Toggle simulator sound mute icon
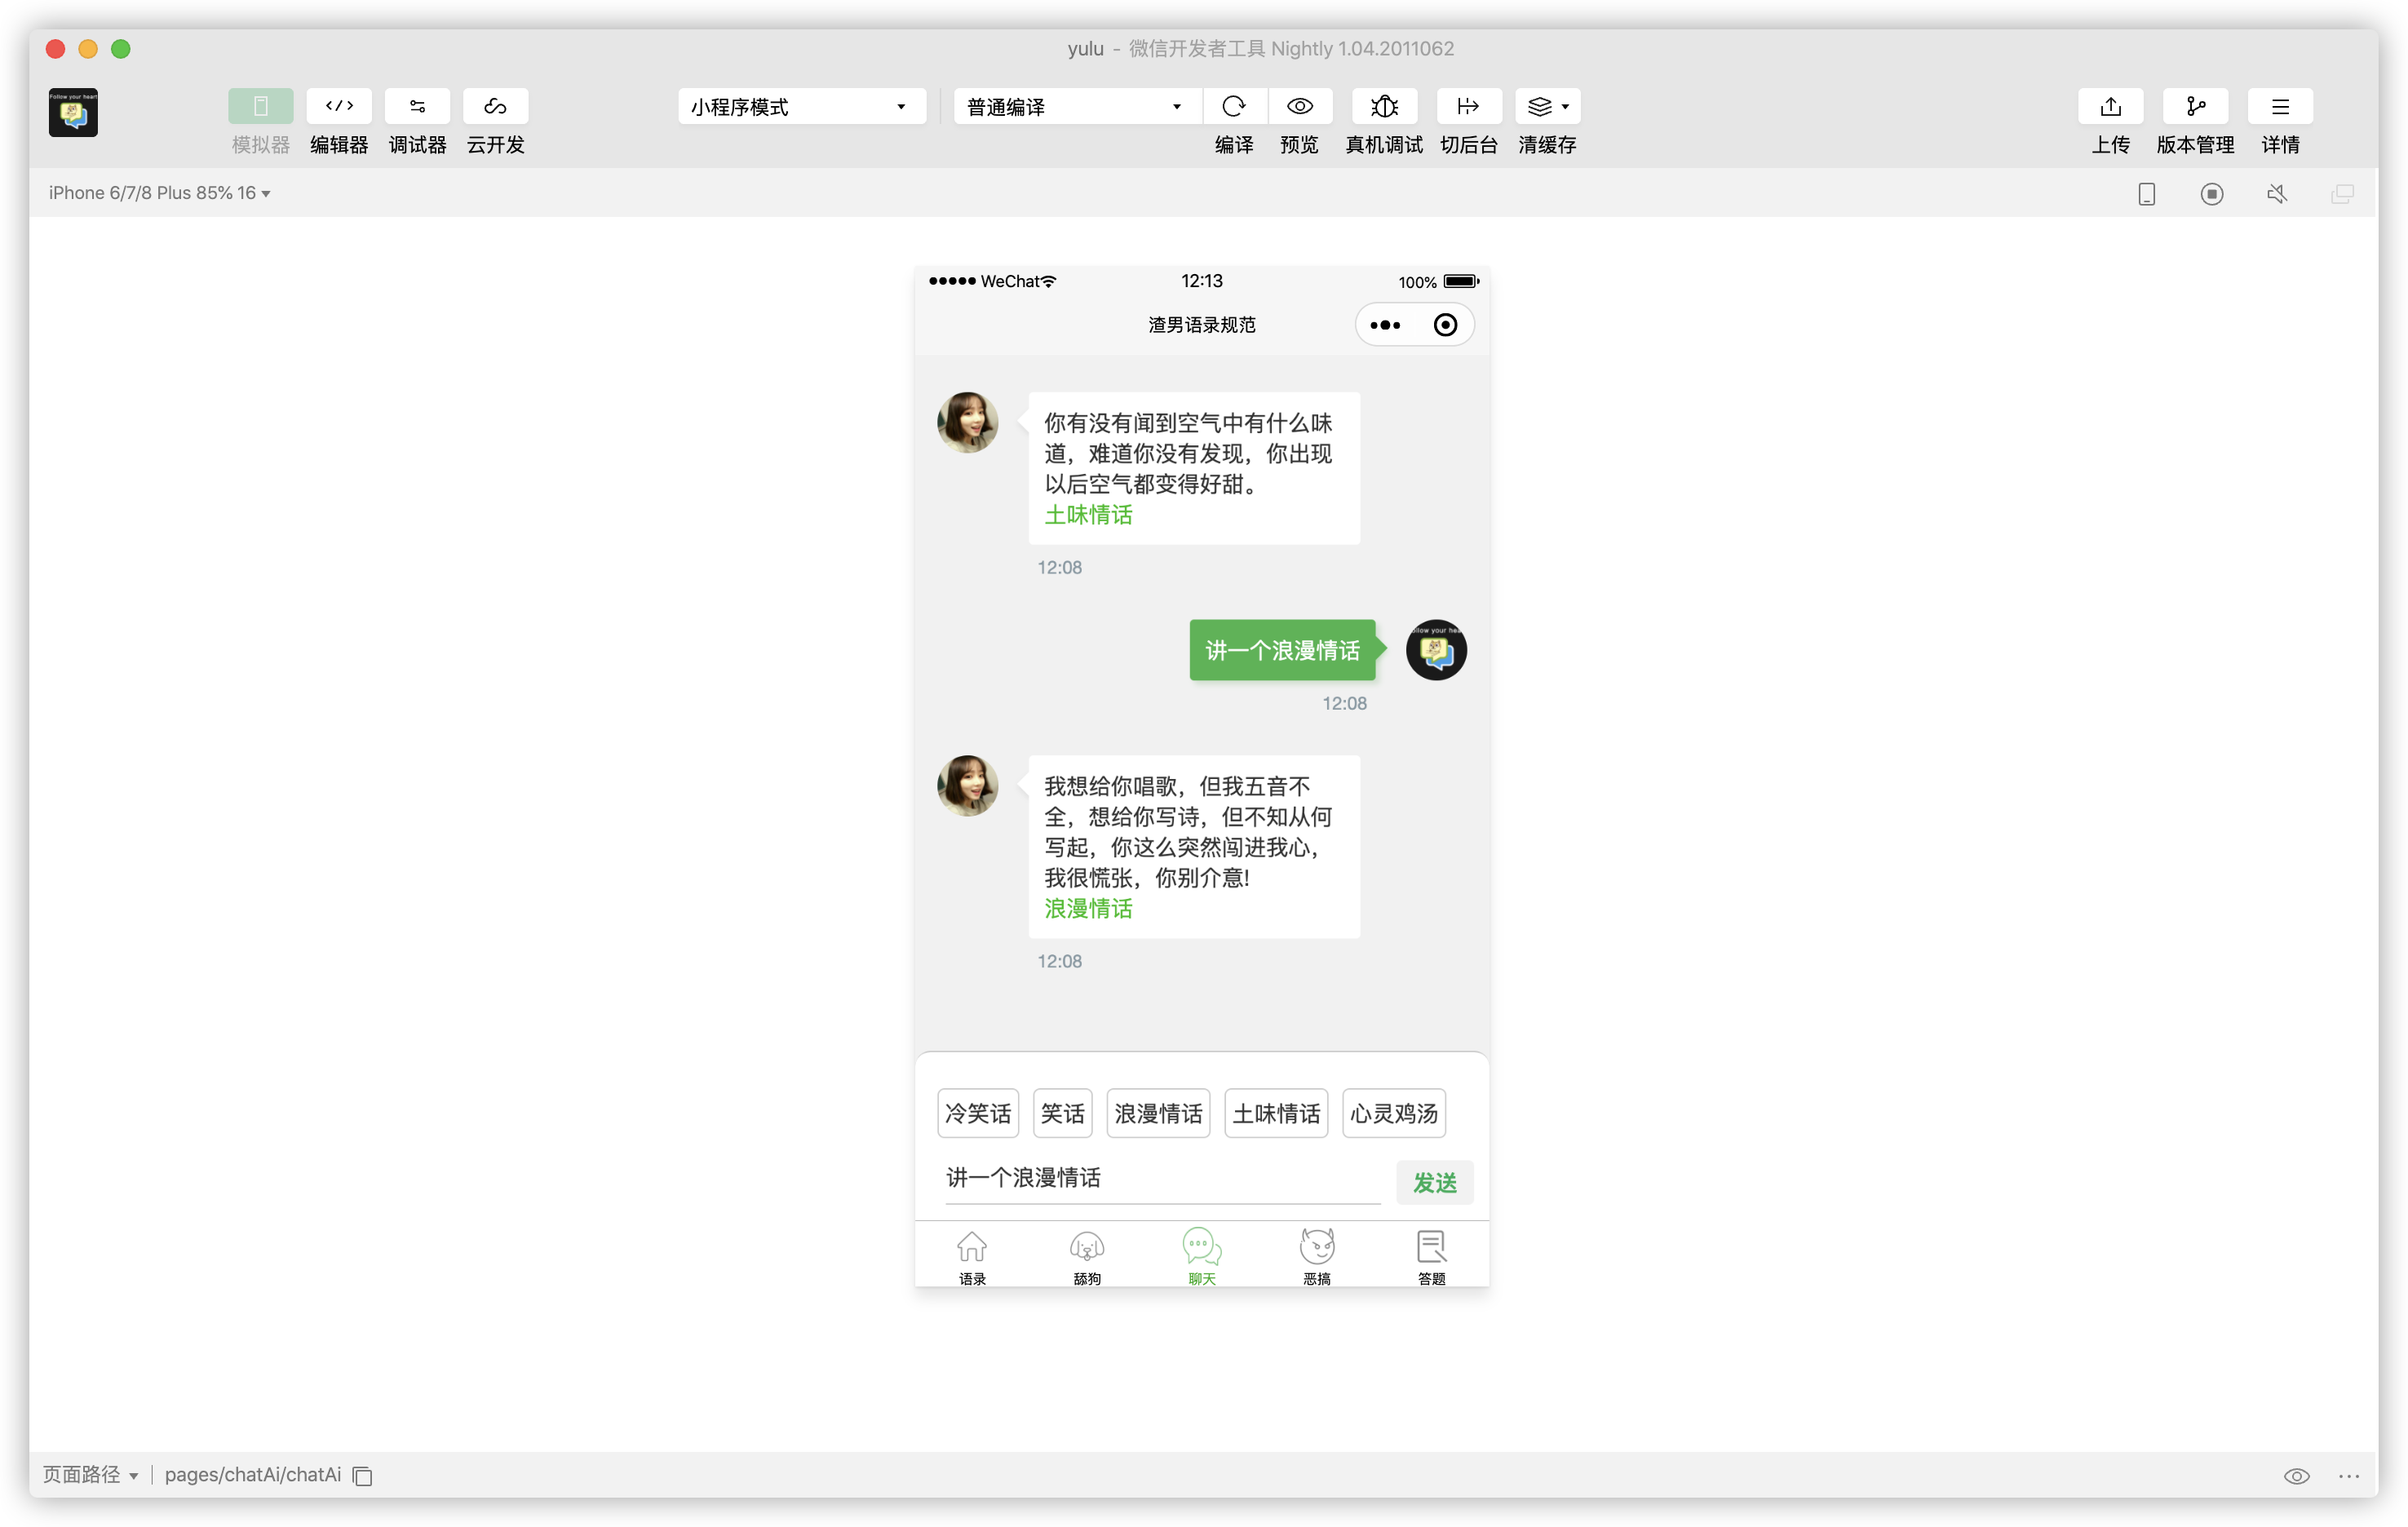This screenshot has height=1527, width=2408. coord(2277,194)
